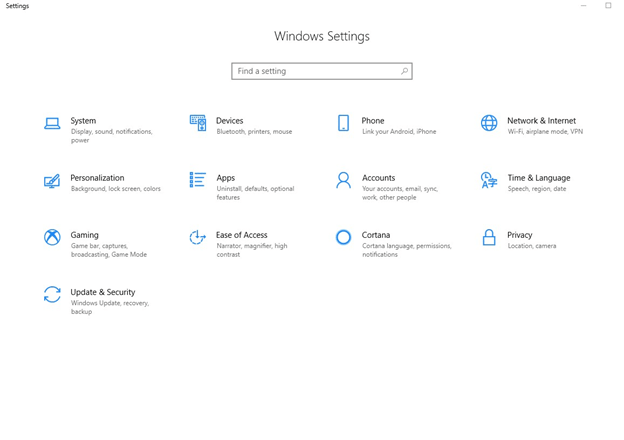Click the Time & Language icon

pyautogui.click(x=489, y=180)
